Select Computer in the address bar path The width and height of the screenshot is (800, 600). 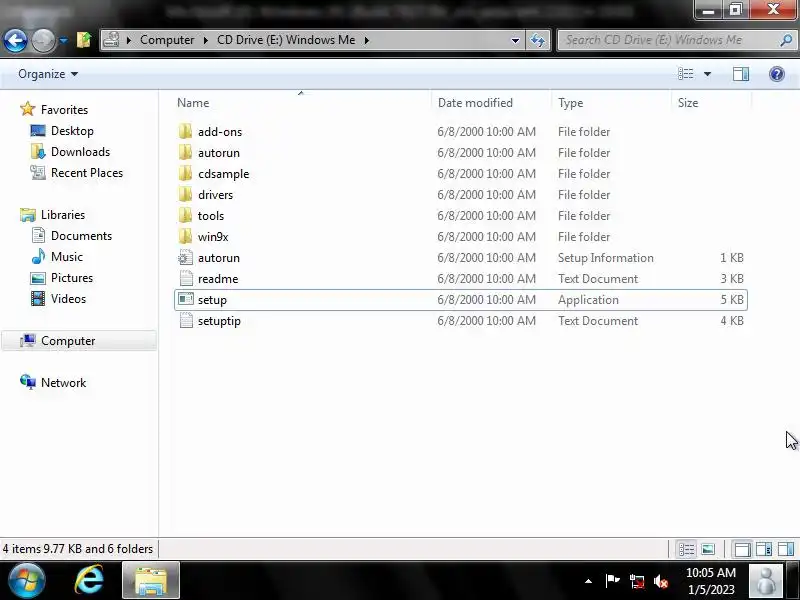pos(167,40)
